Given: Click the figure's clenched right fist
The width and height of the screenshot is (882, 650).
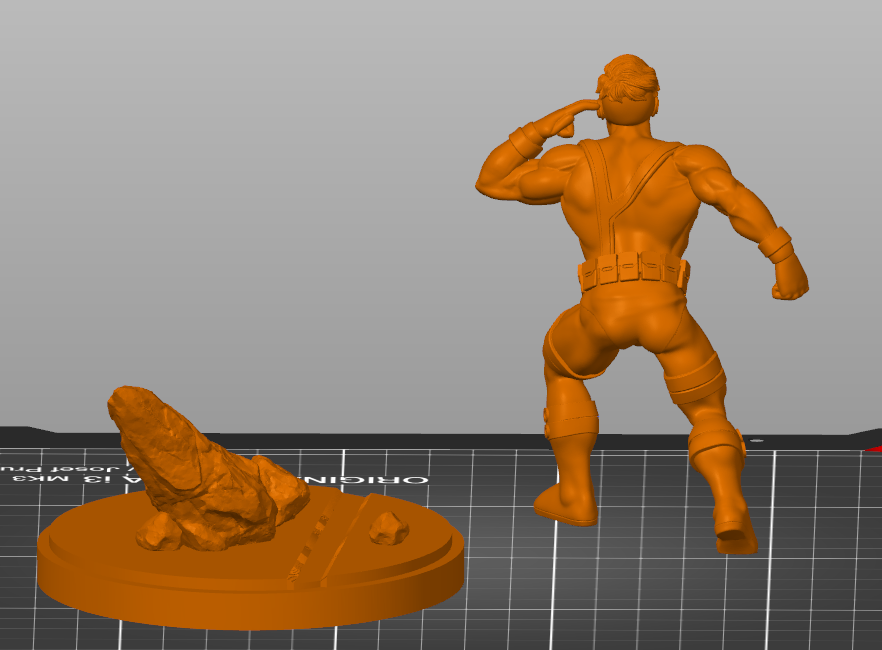Looking at the screenshot, I should click(x=790, y=280).
